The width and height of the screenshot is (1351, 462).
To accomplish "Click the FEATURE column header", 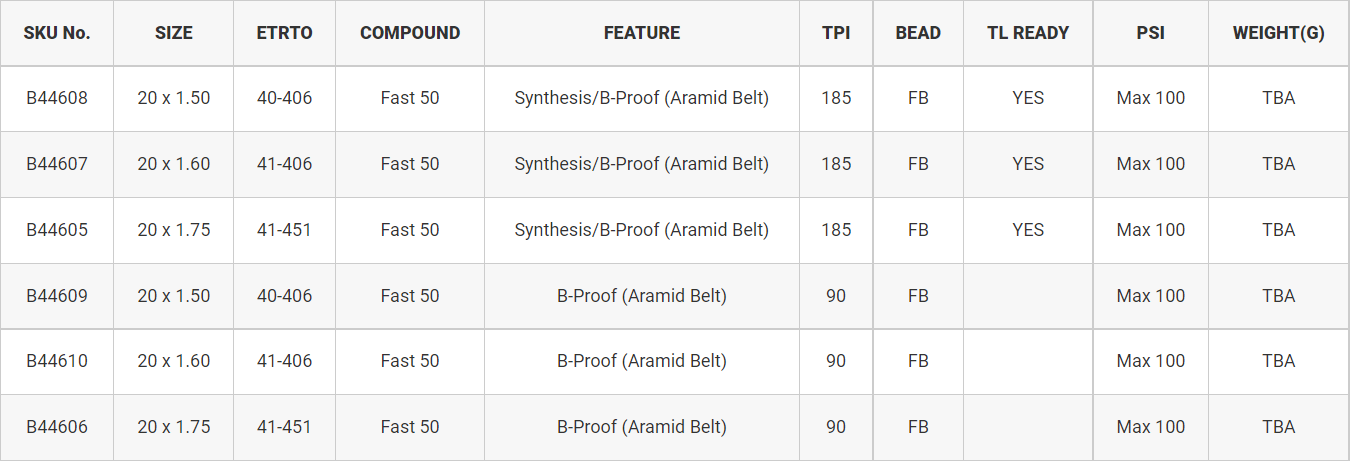I will (x=642, y=33).
